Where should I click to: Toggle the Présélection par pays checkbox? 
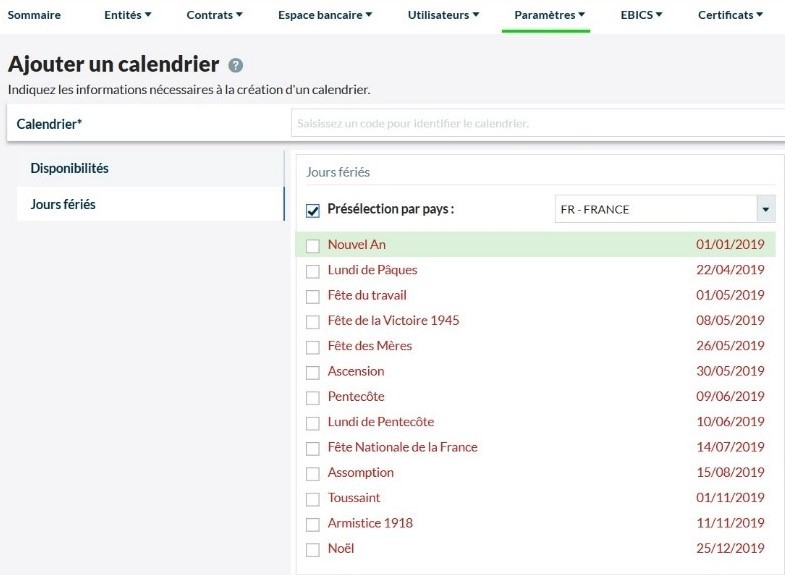[x=313, y=210]
